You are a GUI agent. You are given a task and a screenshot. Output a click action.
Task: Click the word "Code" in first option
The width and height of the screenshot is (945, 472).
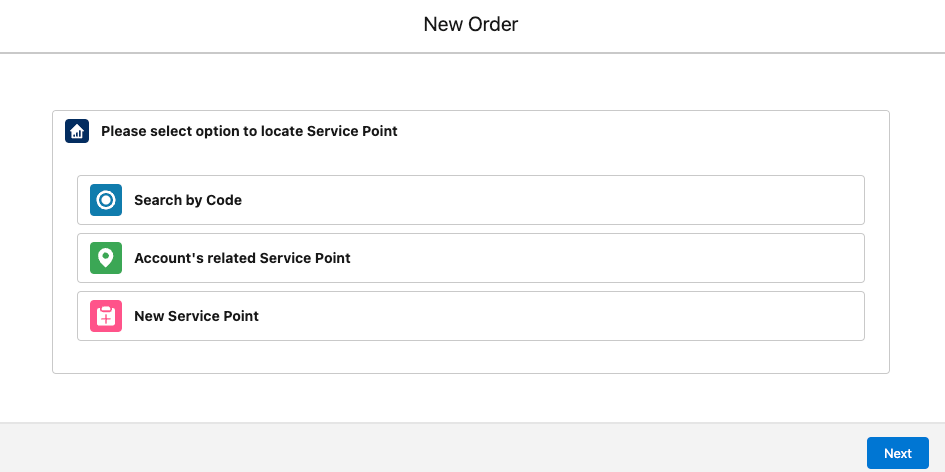(224, 200)
